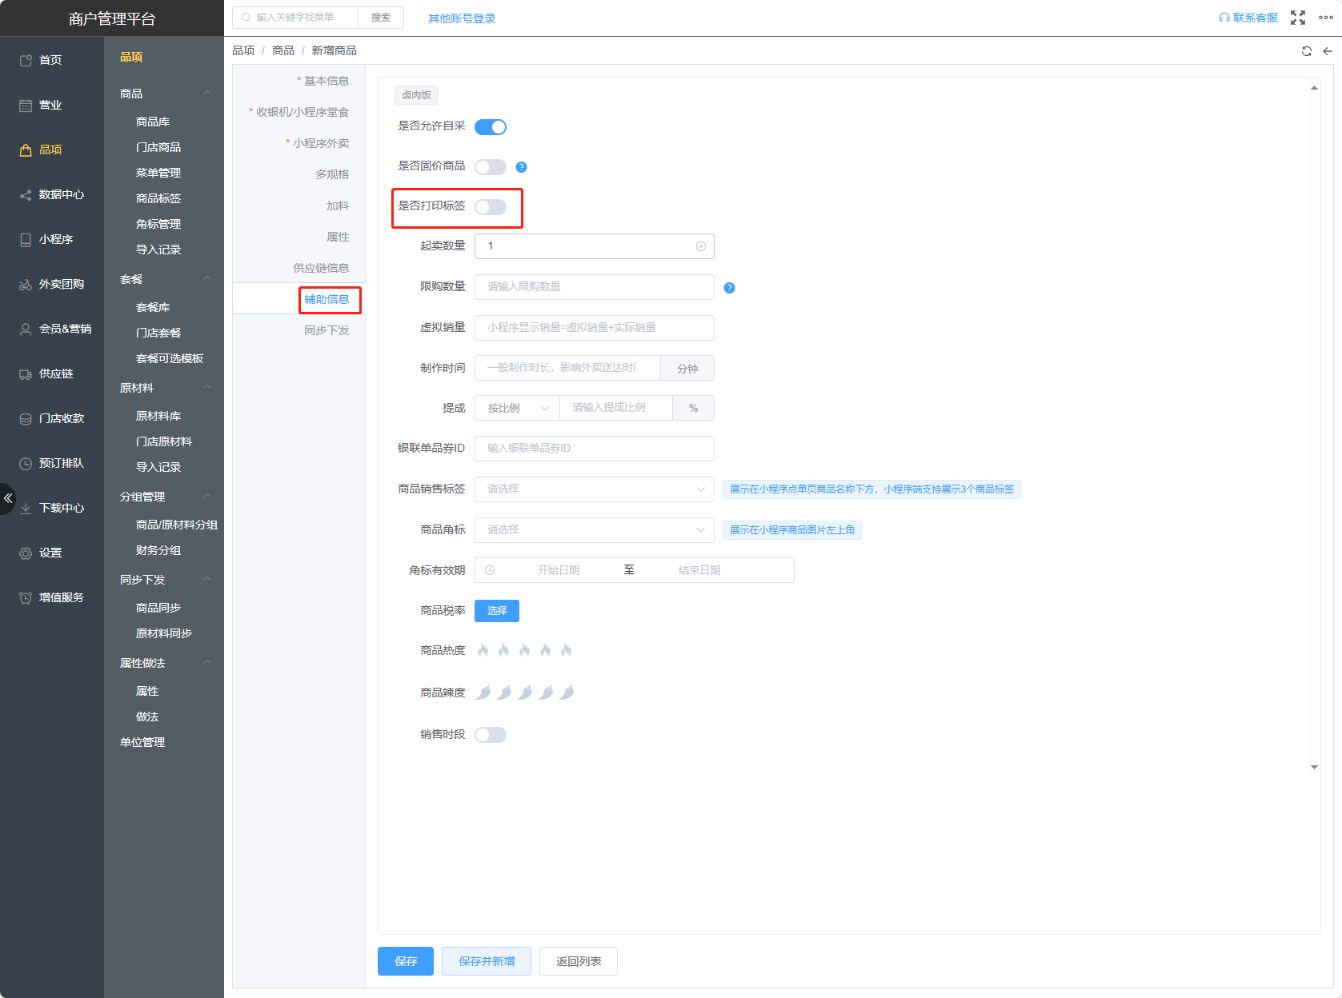The image size is (1342, 998).
Task: Collapse the 属性做法 group in the submenu
Action: click(207, 663)
